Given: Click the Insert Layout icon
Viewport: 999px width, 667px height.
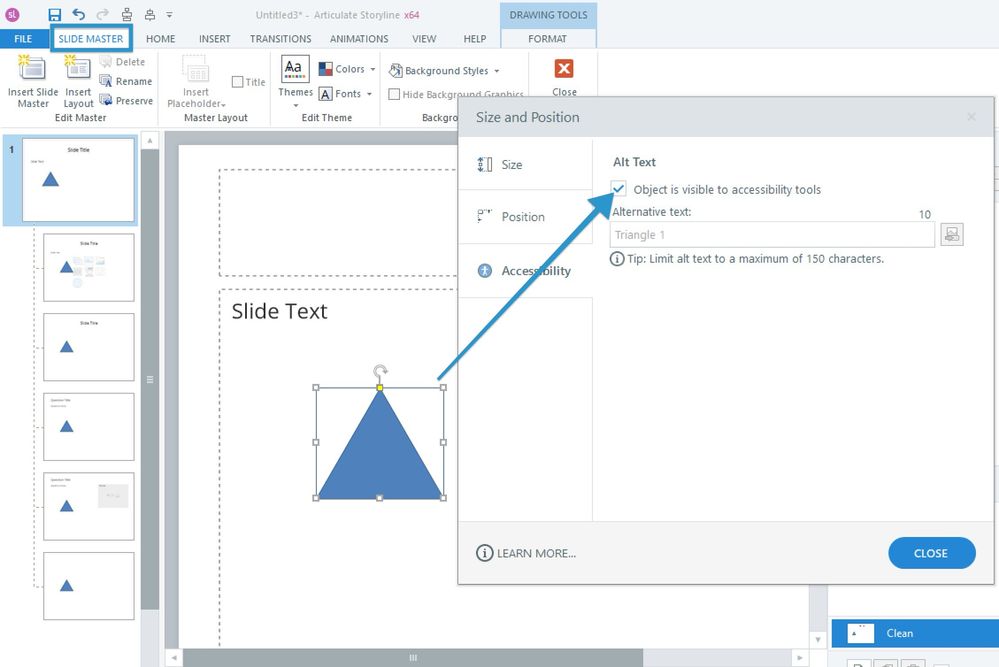Looking at the screenshot, I should (78, 68).
